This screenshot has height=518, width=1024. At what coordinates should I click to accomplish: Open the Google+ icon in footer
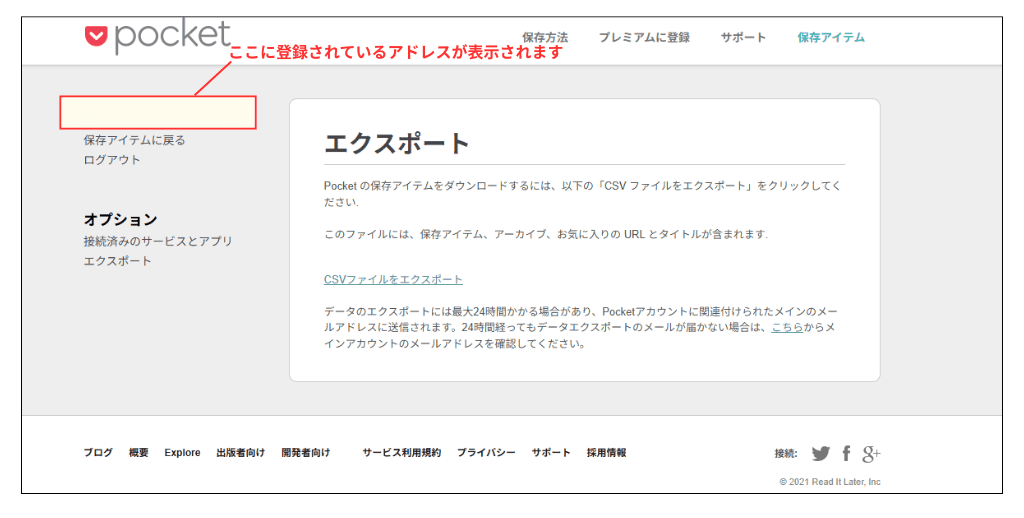[871, 454]
